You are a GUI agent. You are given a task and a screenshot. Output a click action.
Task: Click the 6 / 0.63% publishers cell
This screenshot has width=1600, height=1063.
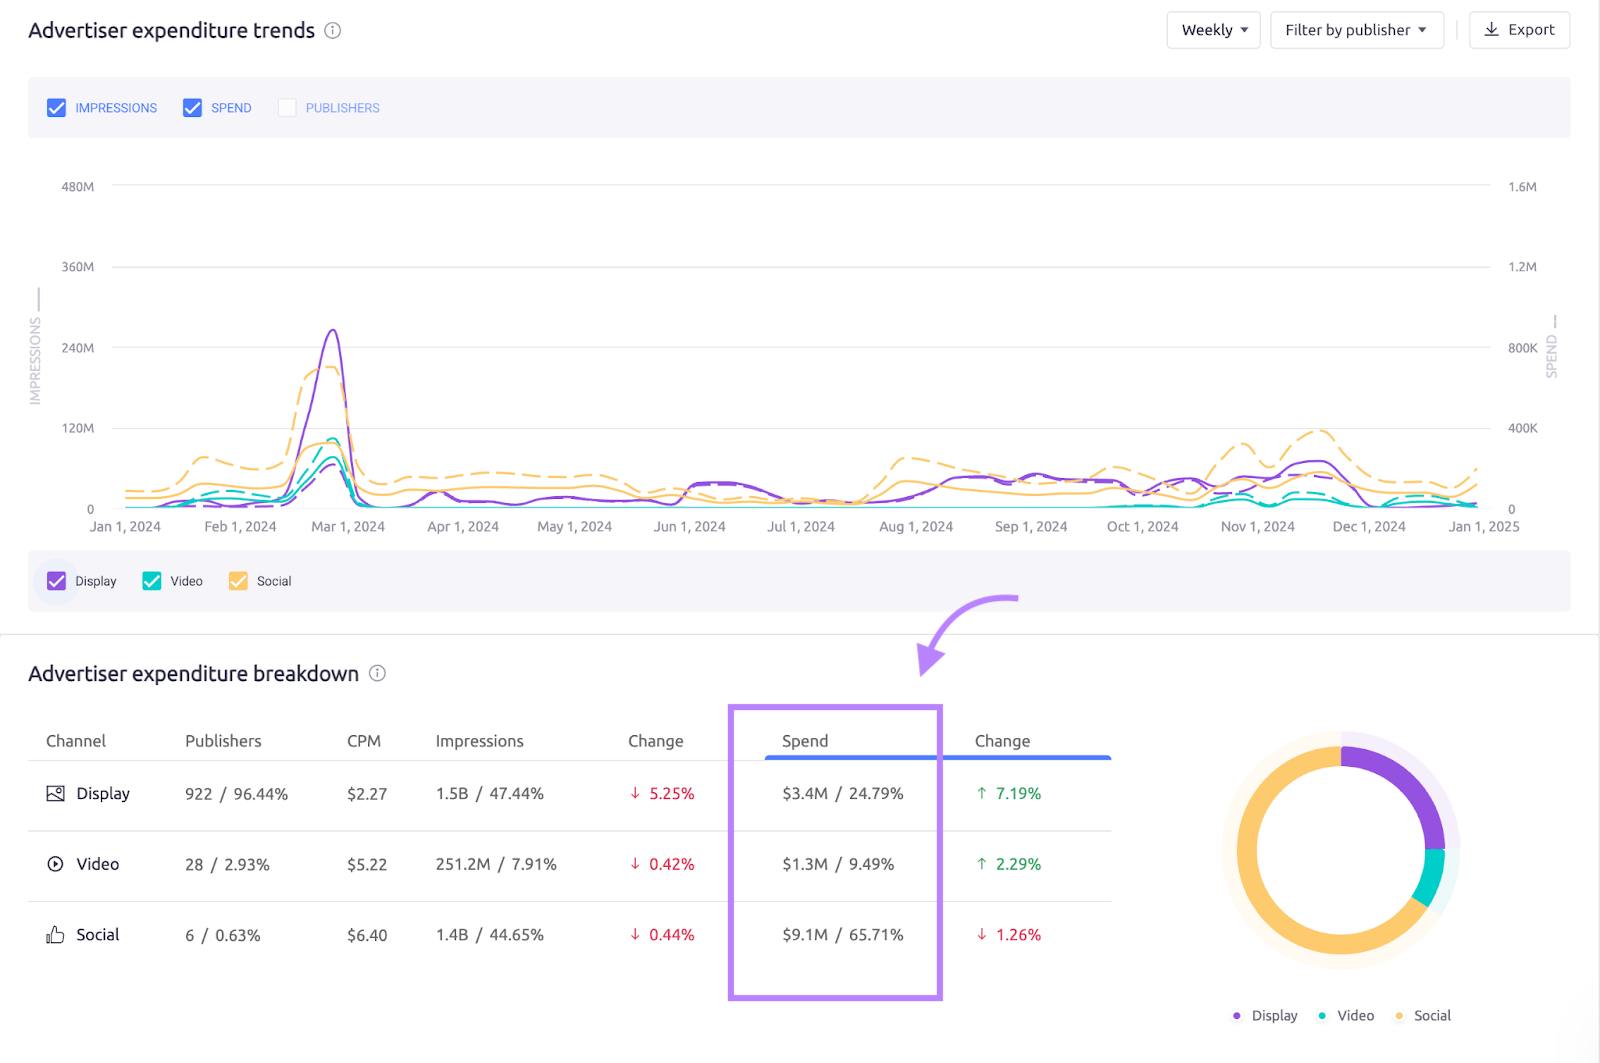tap(223, 935)
